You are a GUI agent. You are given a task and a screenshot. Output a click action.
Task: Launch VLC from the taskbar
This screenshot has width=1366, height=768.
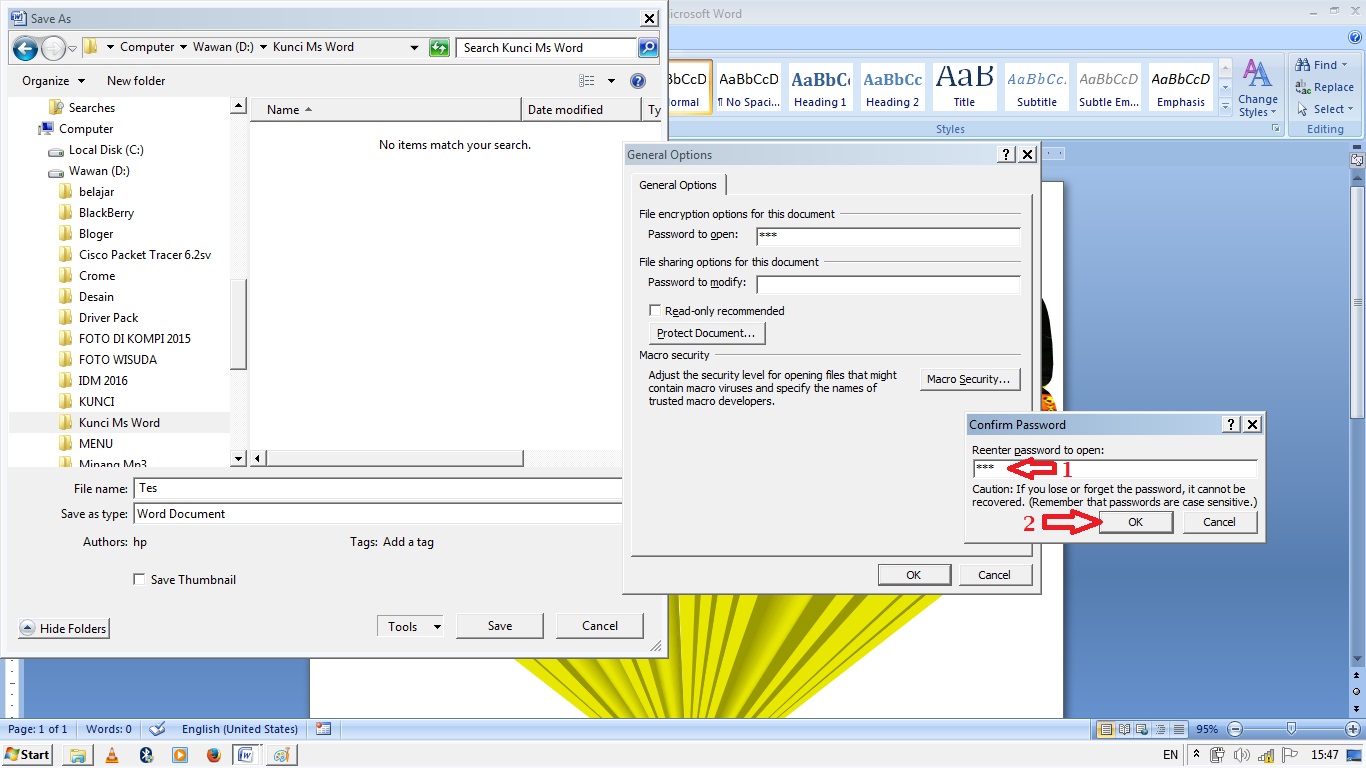[x=112, y=755]
